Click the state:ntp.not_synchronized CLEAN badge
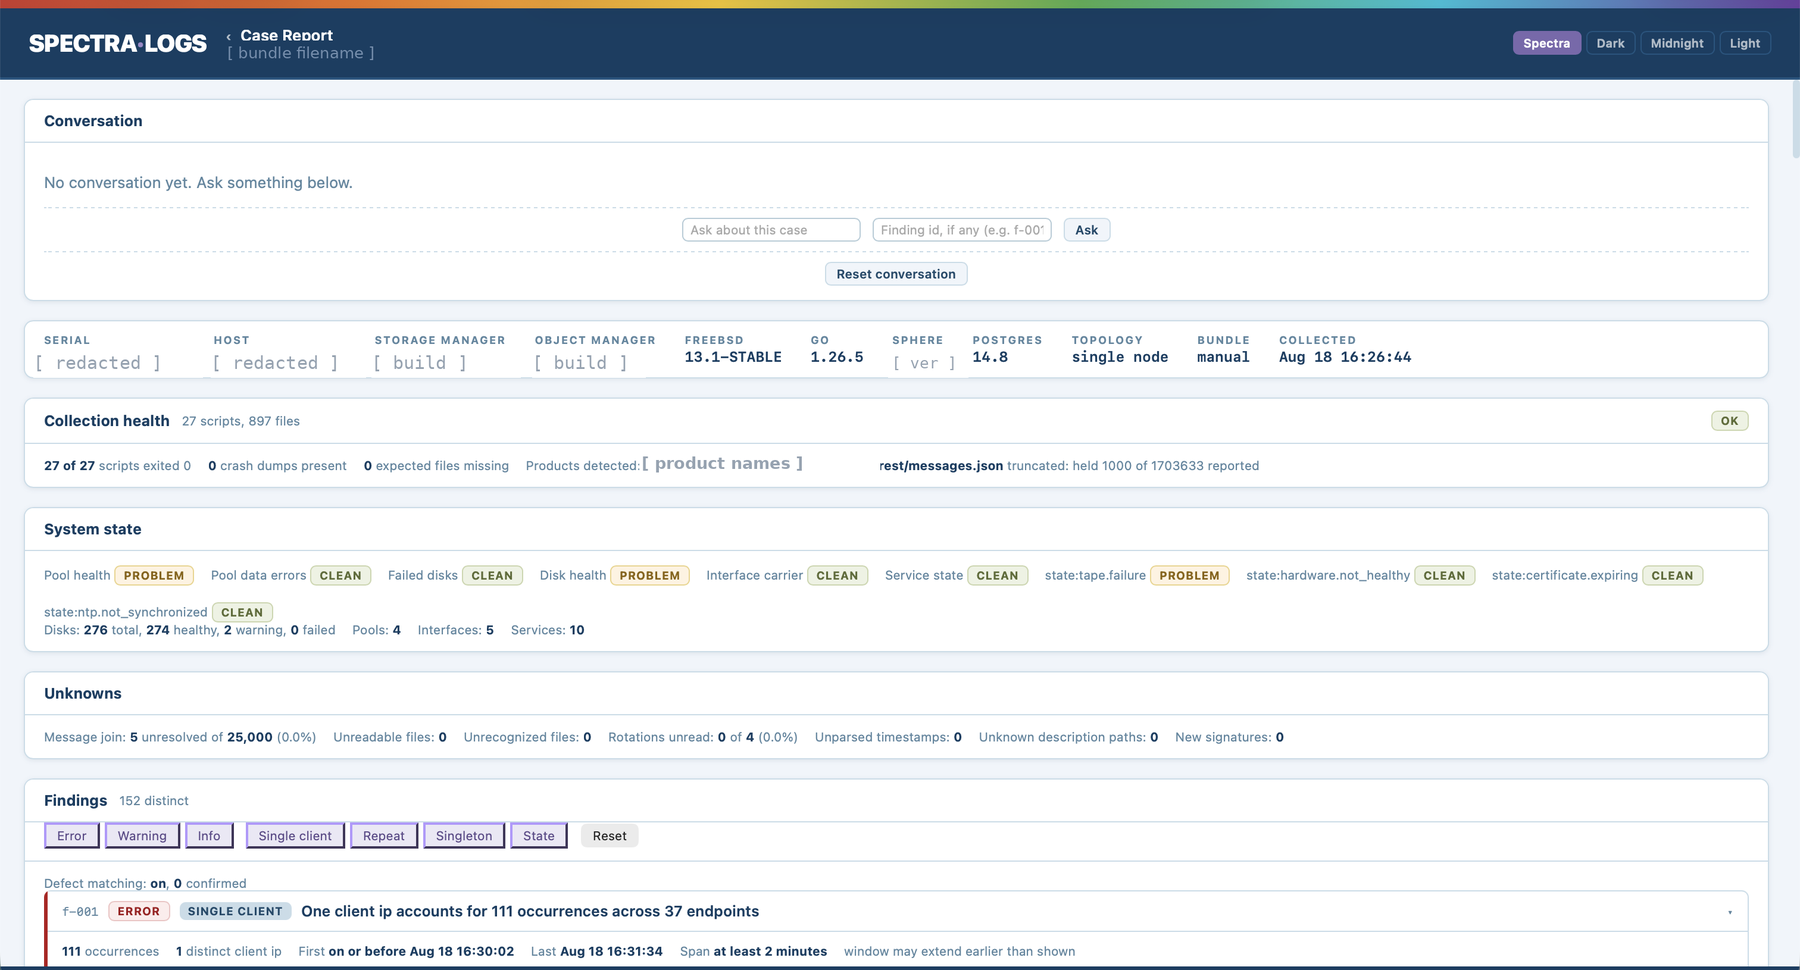Screen dimensions: 1800x970 click(x=242, y=613)
